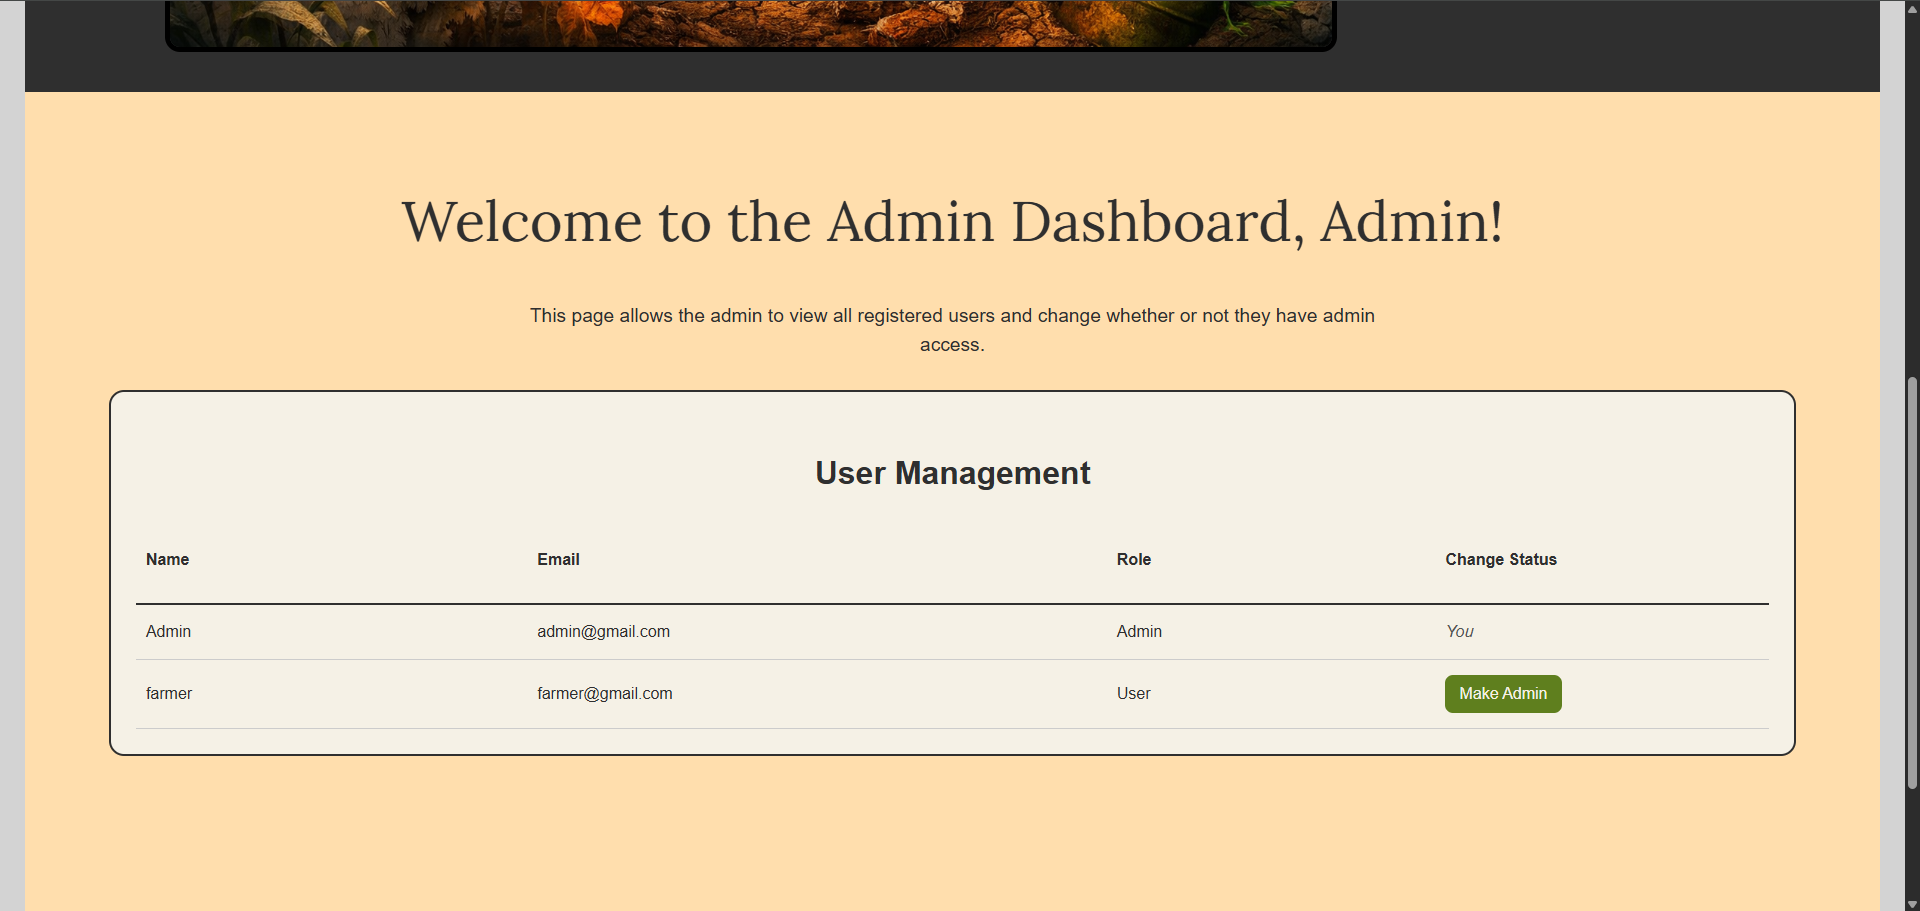This screenshot has height=911, width=1920.
Task: Click the italic You label
Action: point(1459,631)
